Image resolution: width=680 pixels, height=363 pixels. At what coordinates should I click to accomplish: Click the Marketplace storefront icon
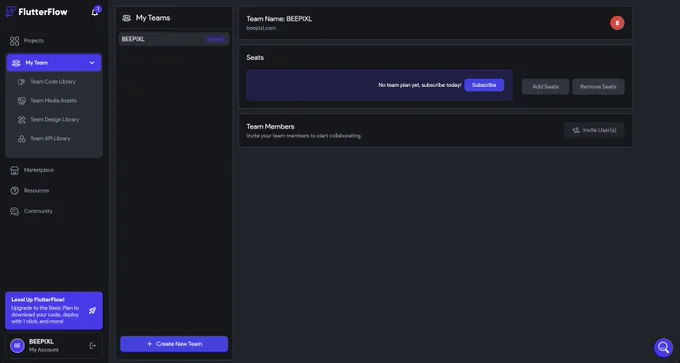(x=15, y=170)
